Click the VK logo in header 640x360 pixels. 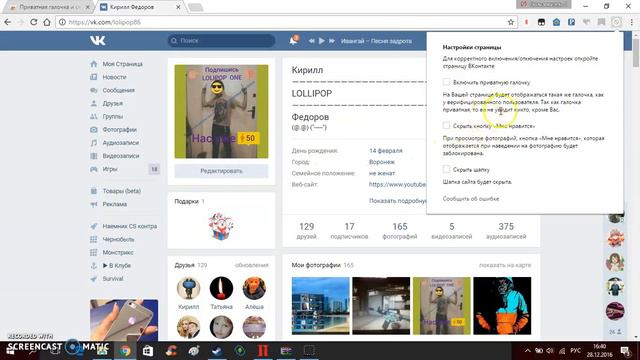pos(98,40)
